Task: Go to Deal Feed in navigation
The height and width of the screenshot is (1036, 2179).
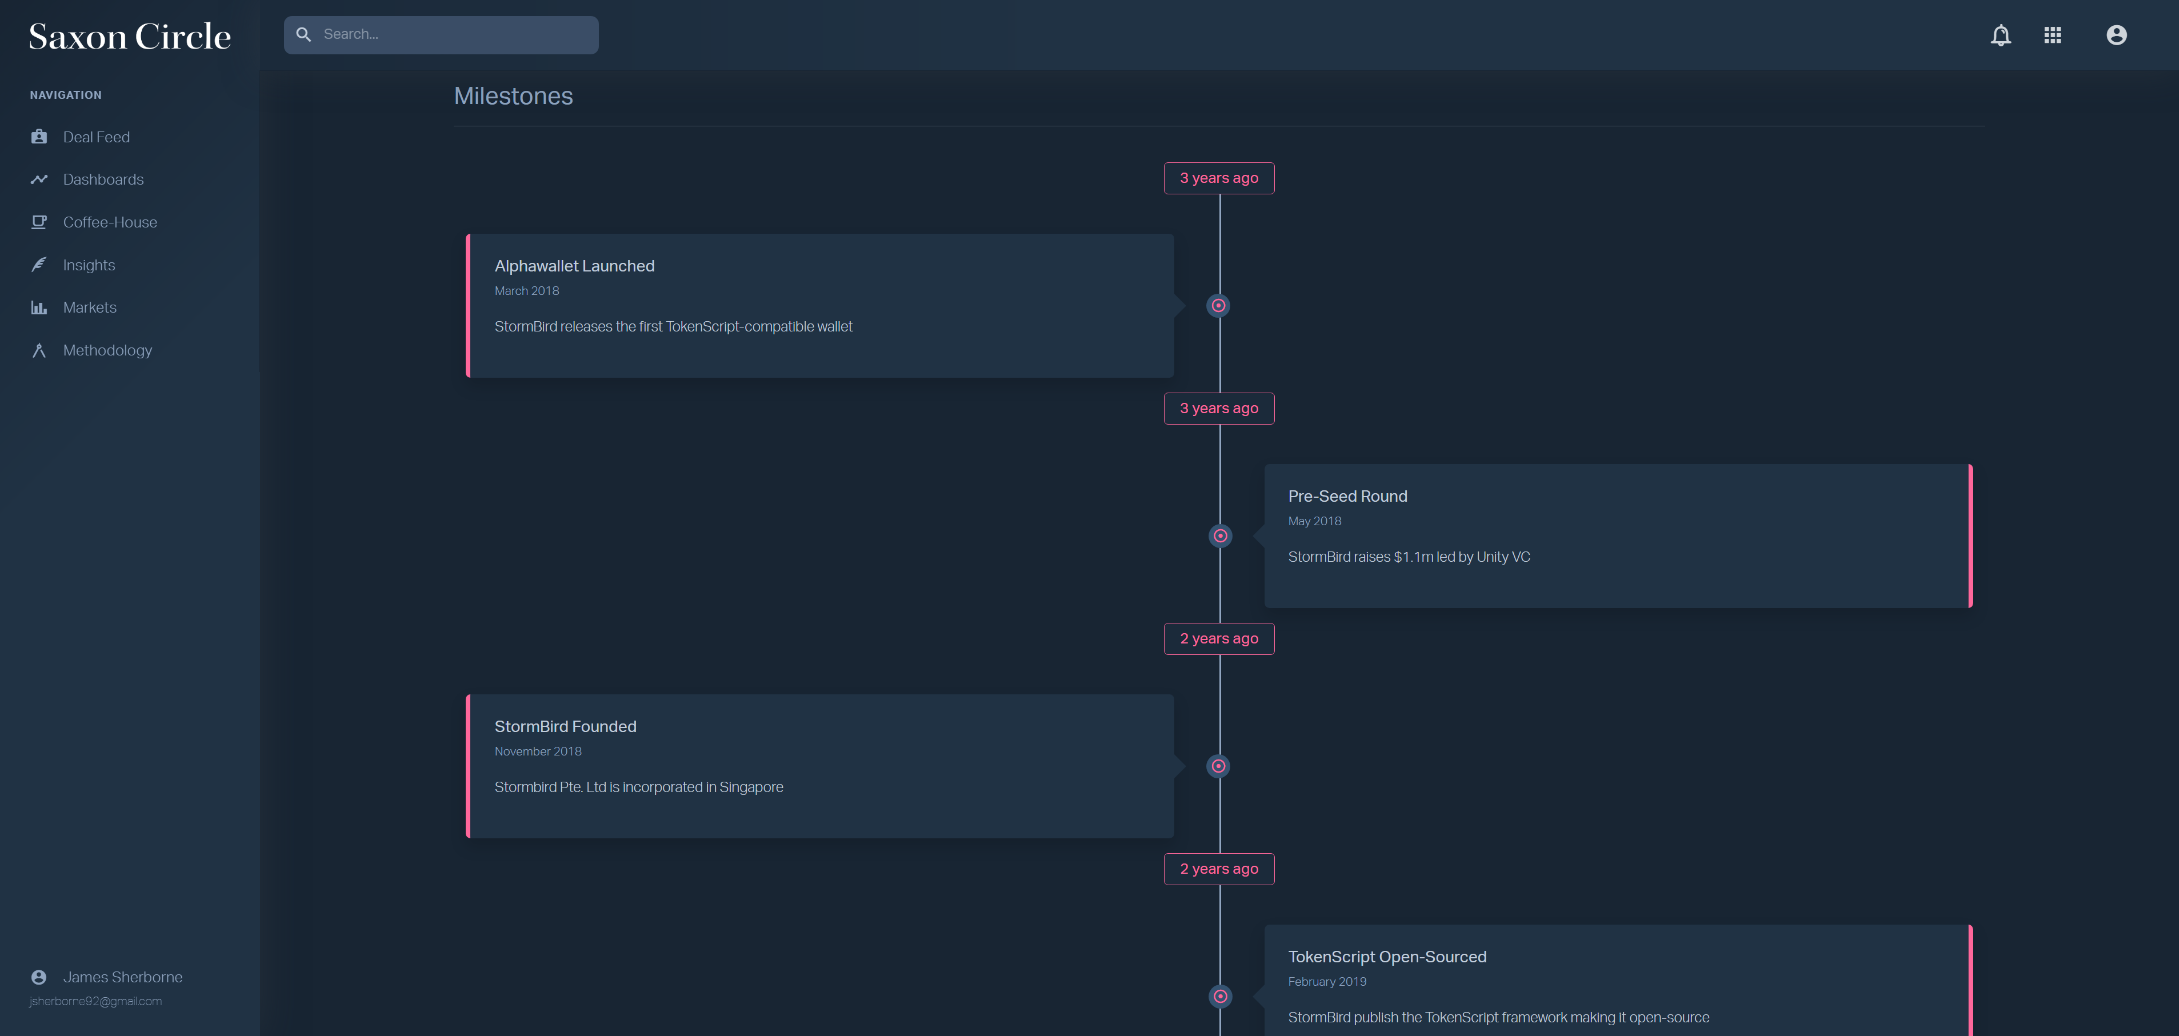Action: point(96,137)
